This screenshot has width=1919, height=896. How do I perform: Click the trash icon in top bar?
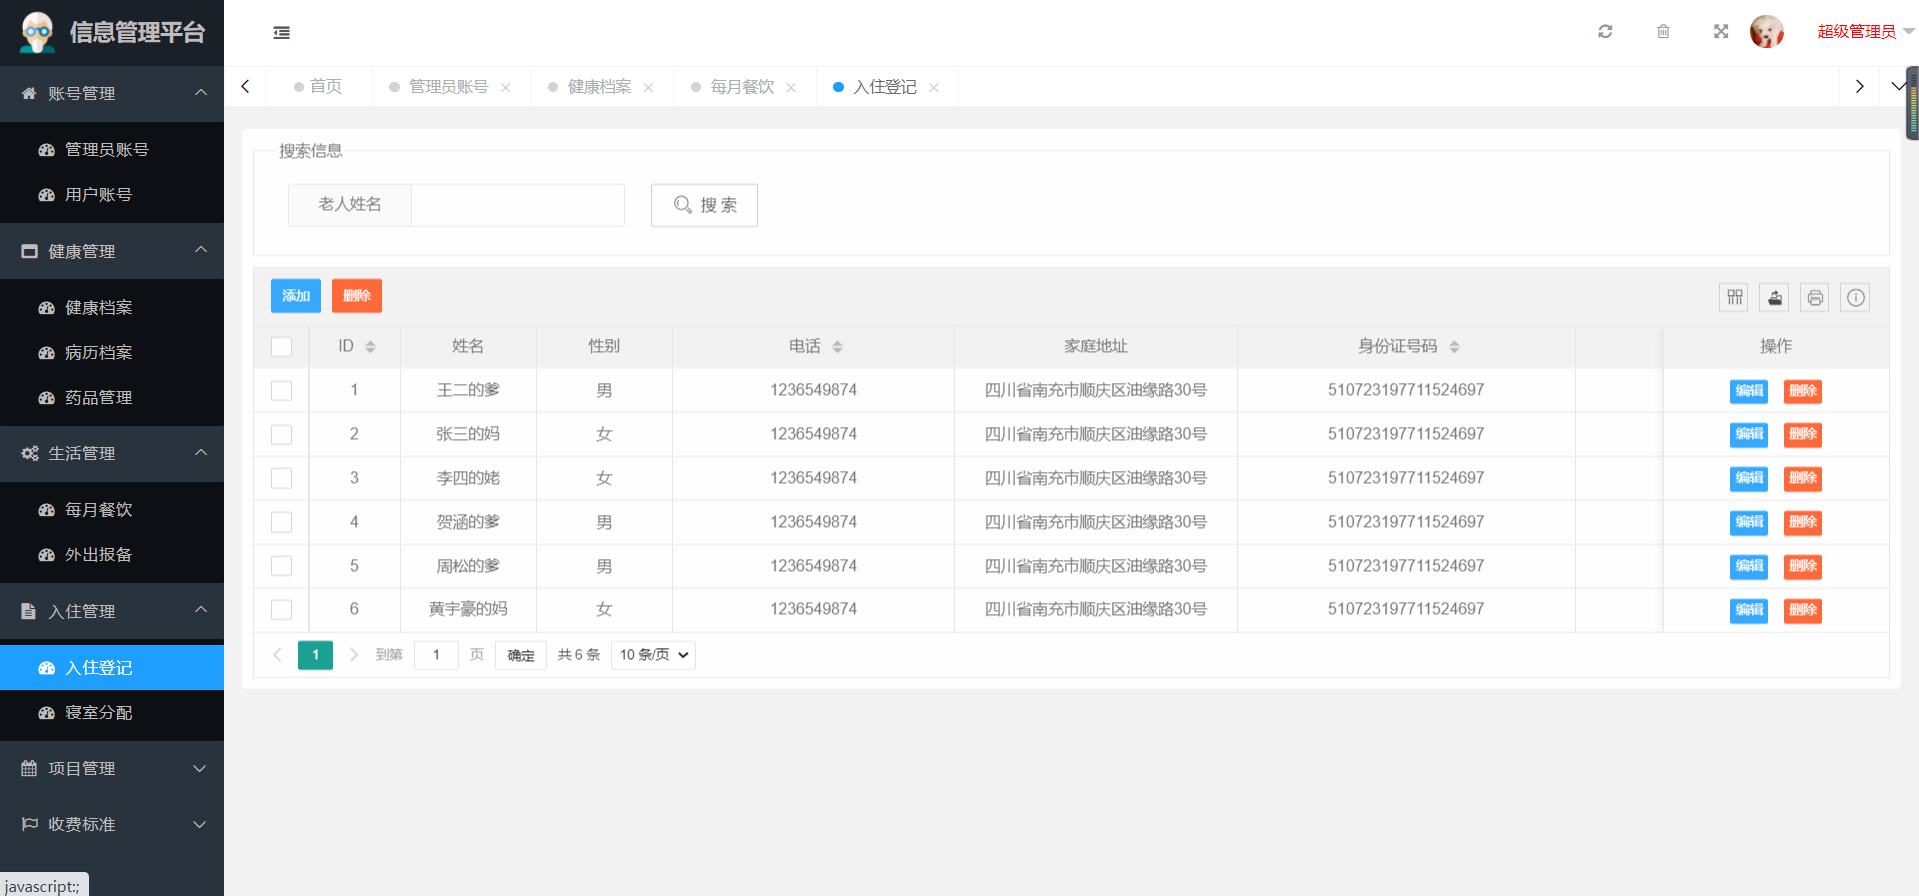point(1663,31)
